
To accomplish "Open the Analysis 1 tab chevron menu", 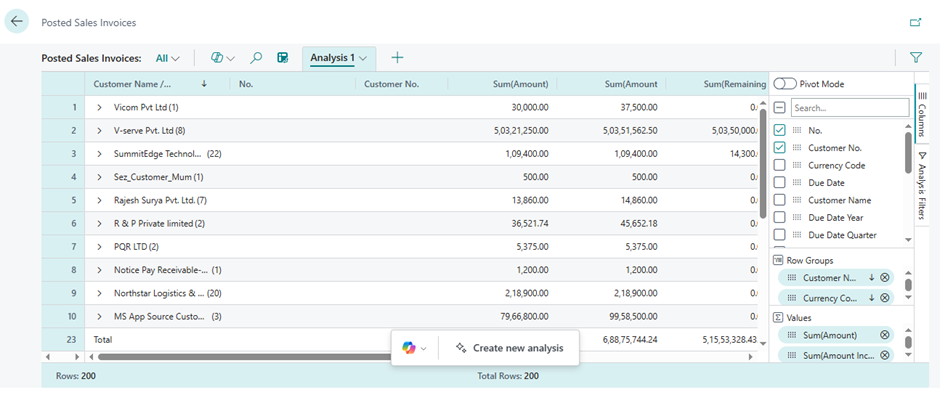I will tap(363, 58).
